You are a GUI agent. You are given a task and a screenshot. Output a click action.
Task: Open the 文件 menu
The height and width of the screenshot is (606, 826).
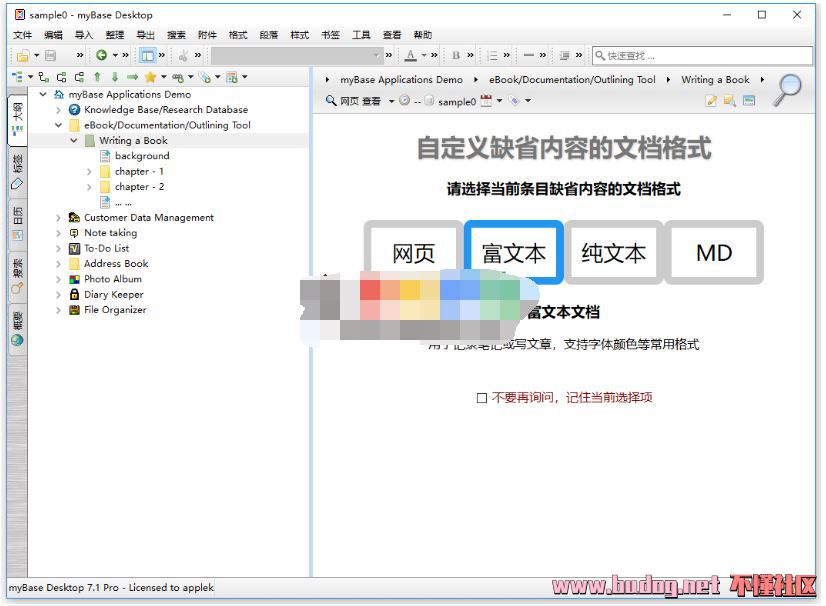pyautogui.click(x=23, y=35)
